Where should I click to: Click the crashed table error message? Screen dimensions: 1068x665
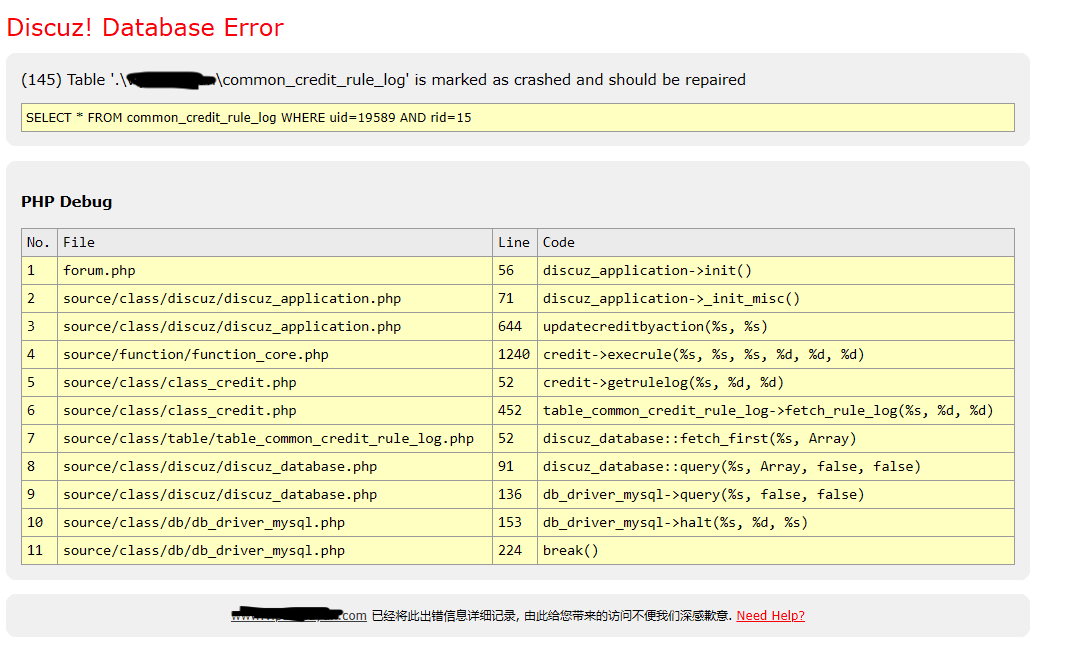(383, 80)
